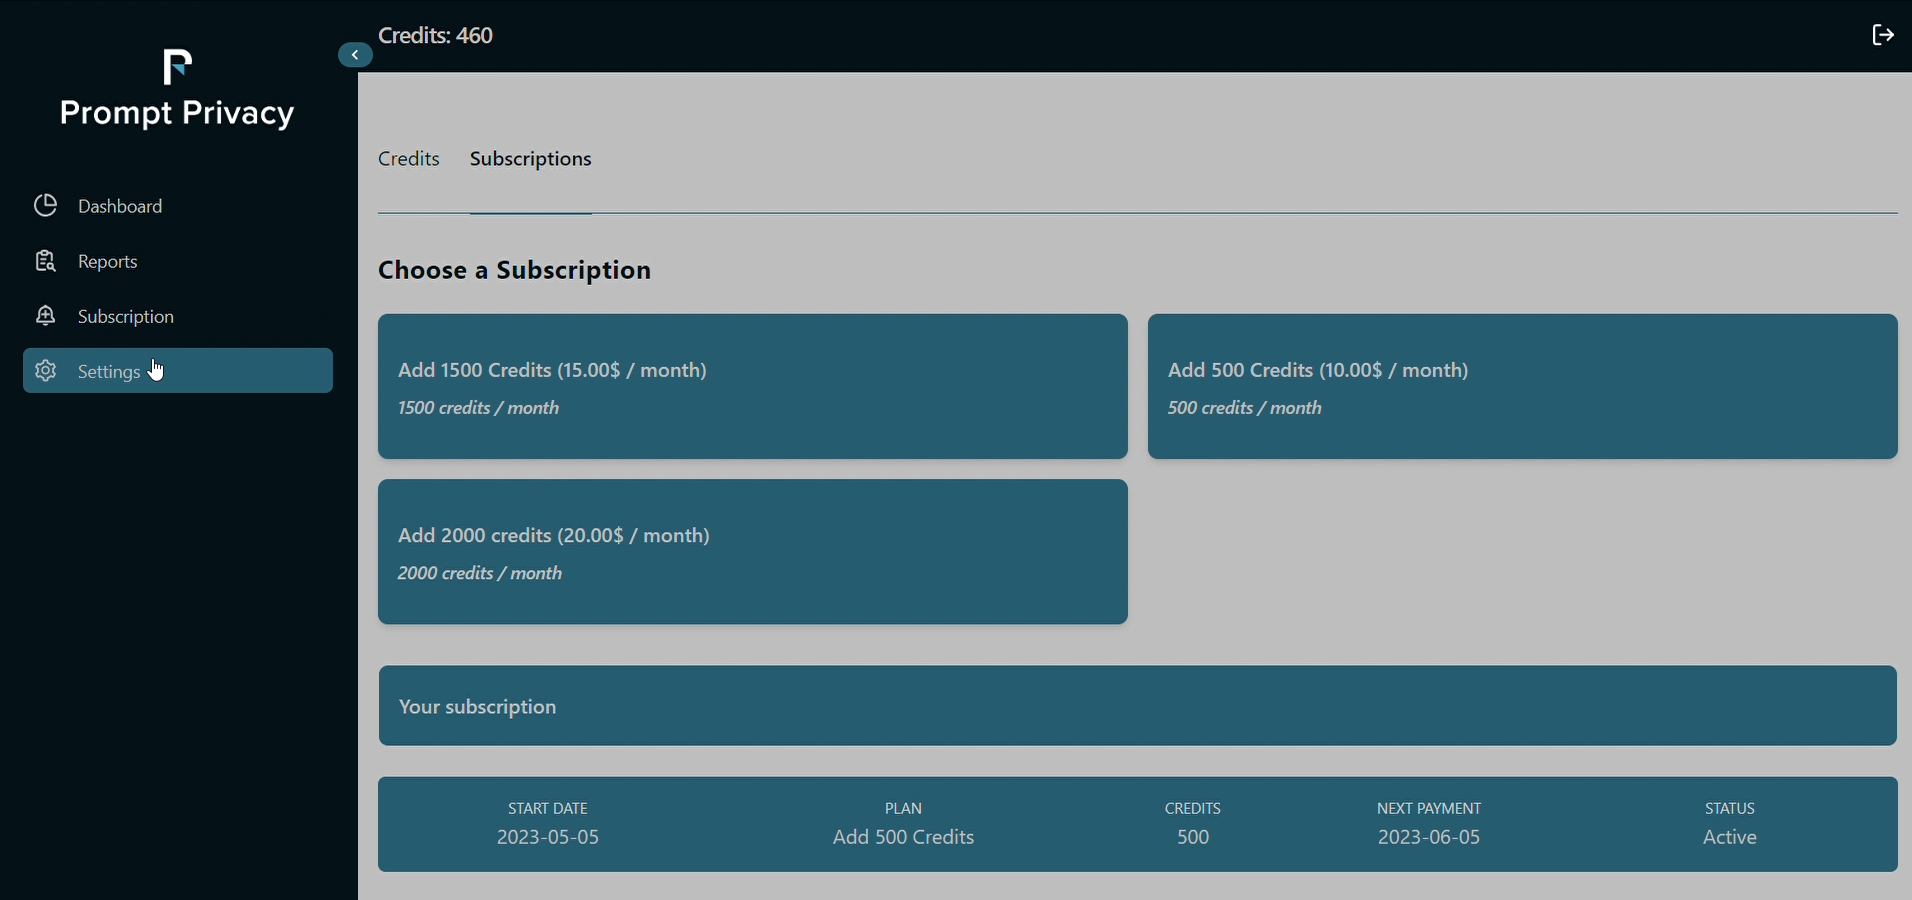
Task: Click the Active status value
Action: [1730, 837]
